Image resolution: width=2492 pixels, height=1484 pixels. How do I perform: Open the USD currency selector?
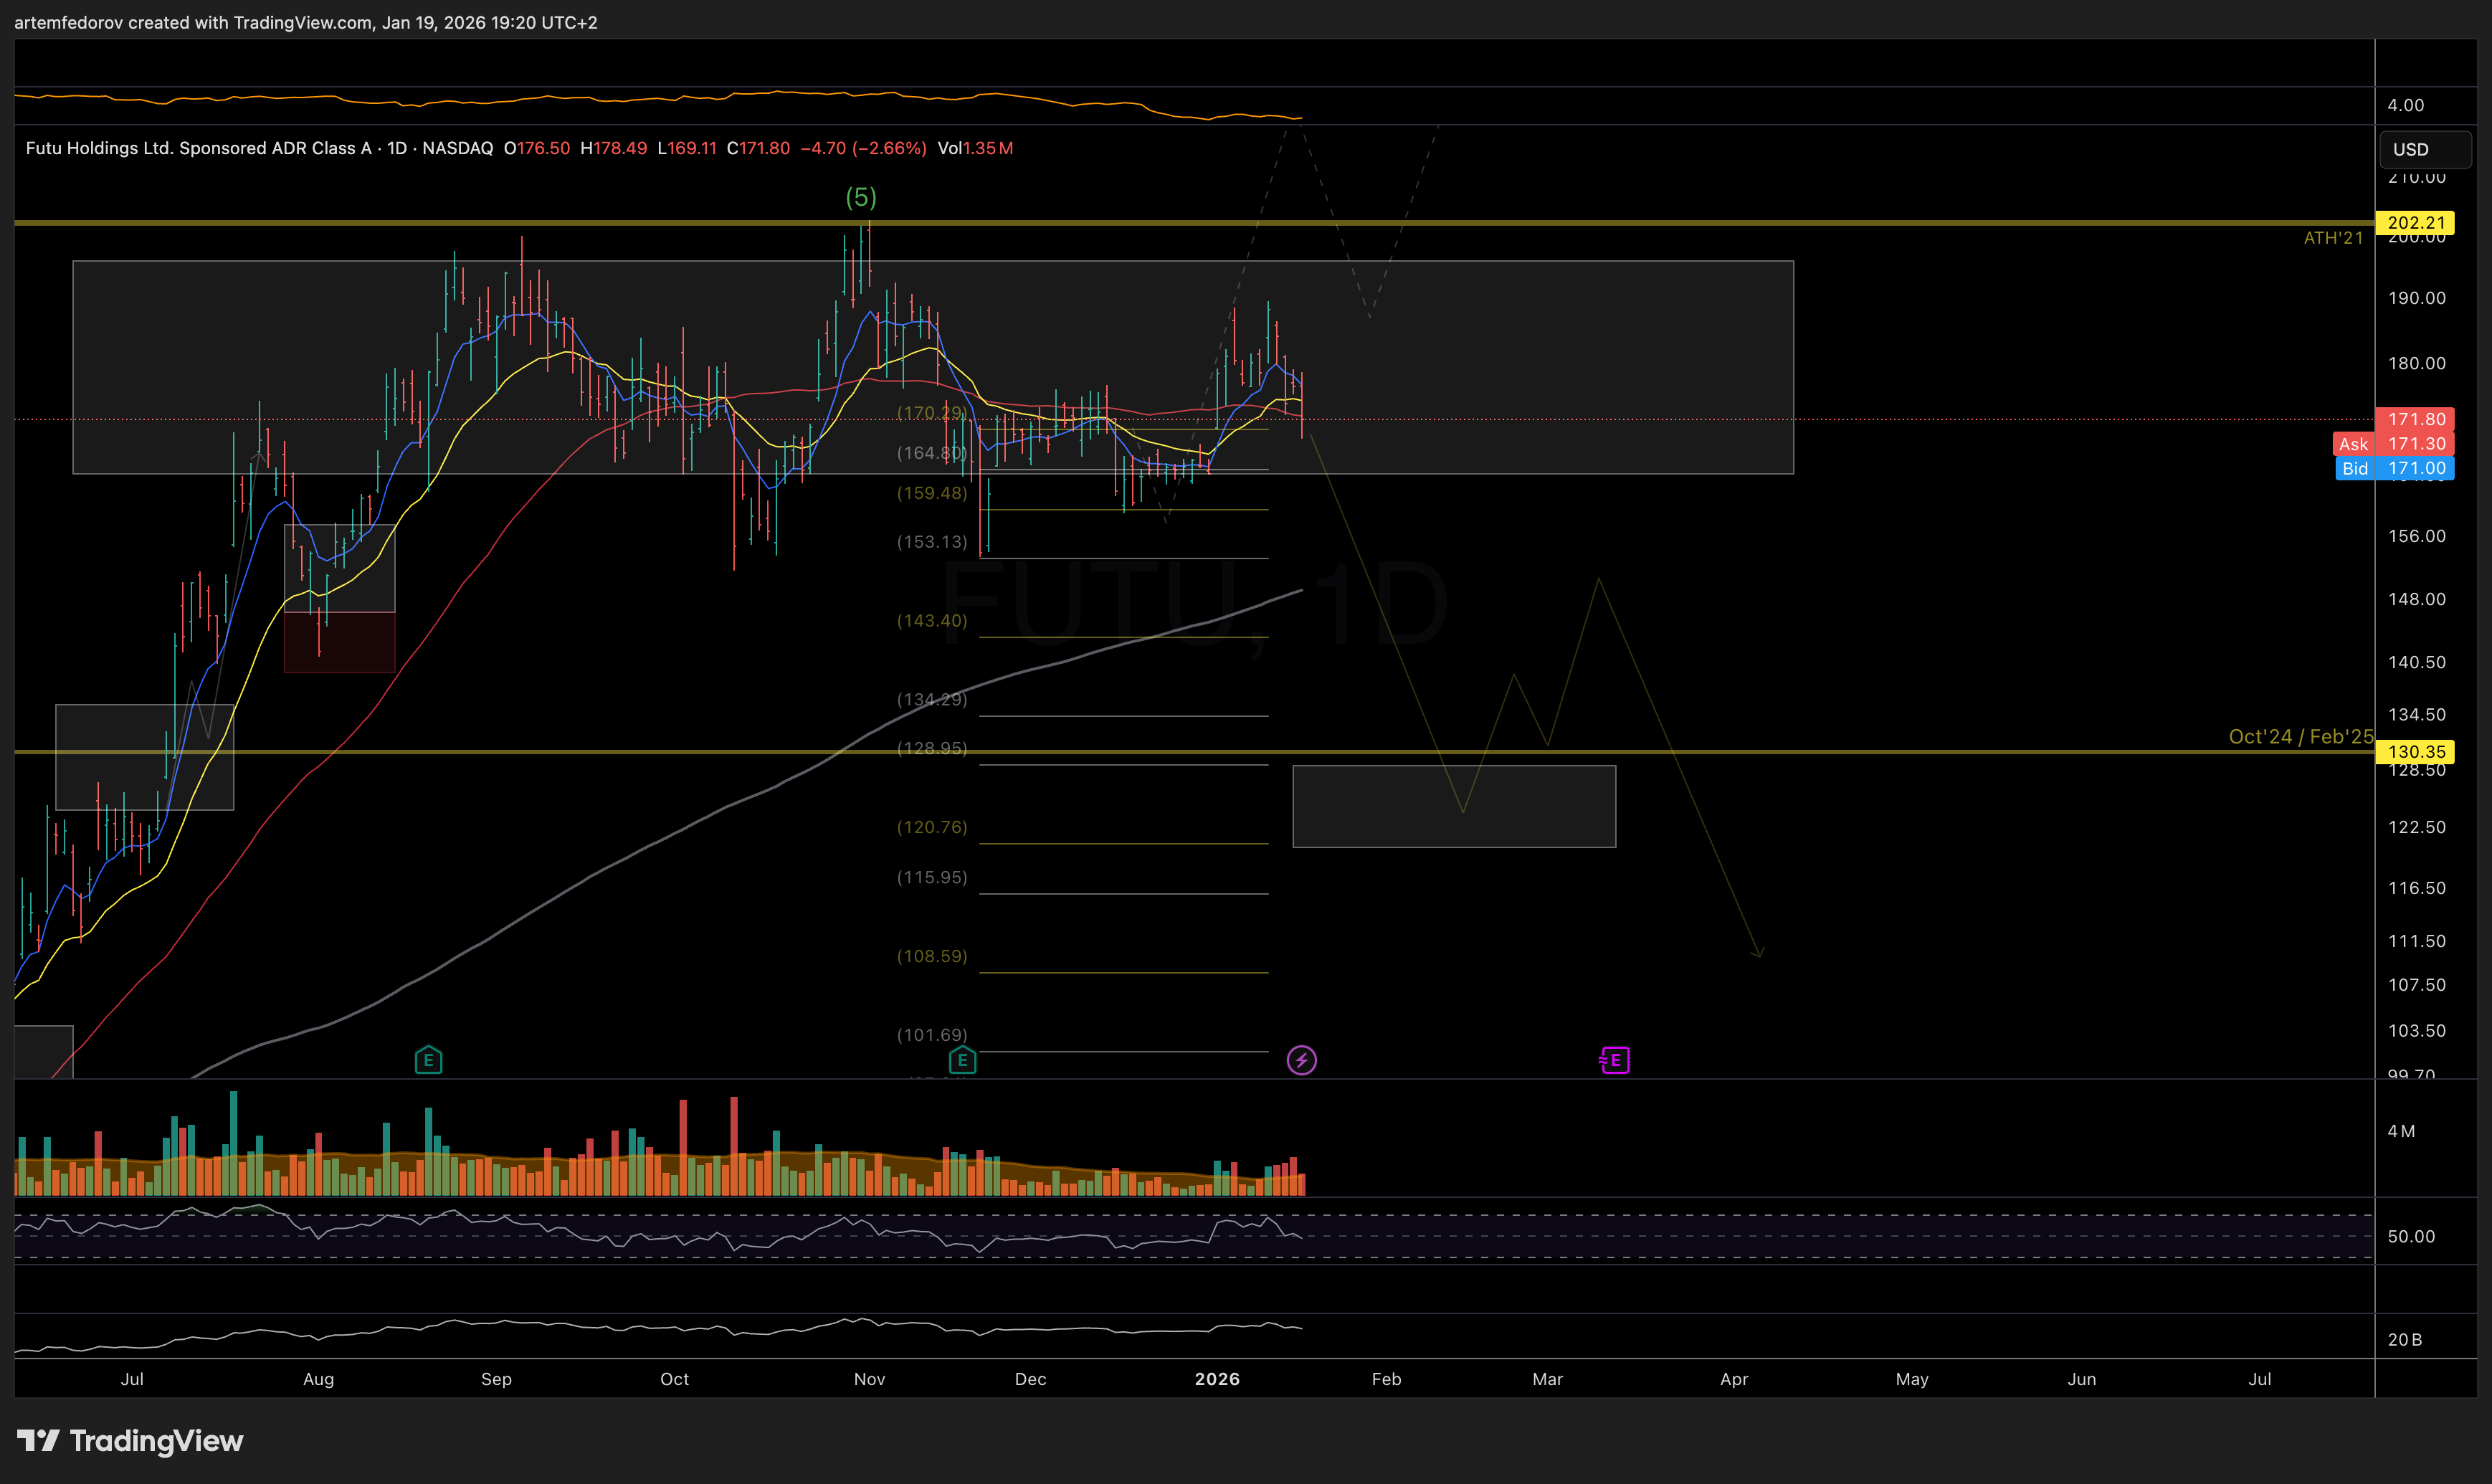[2425, 149]
